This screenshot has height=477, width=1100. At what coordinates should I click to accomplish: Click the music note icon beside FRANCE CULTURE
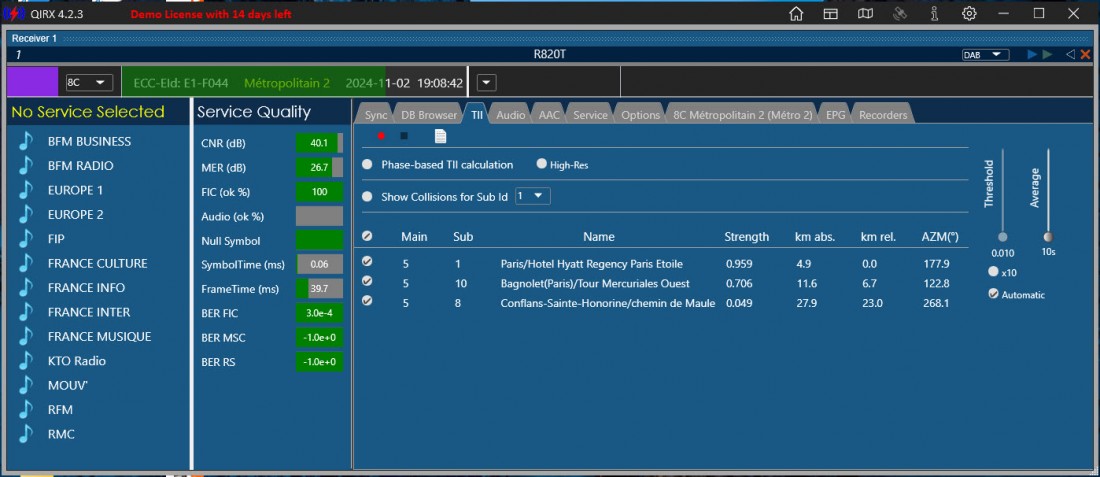(x=26, y=263)
